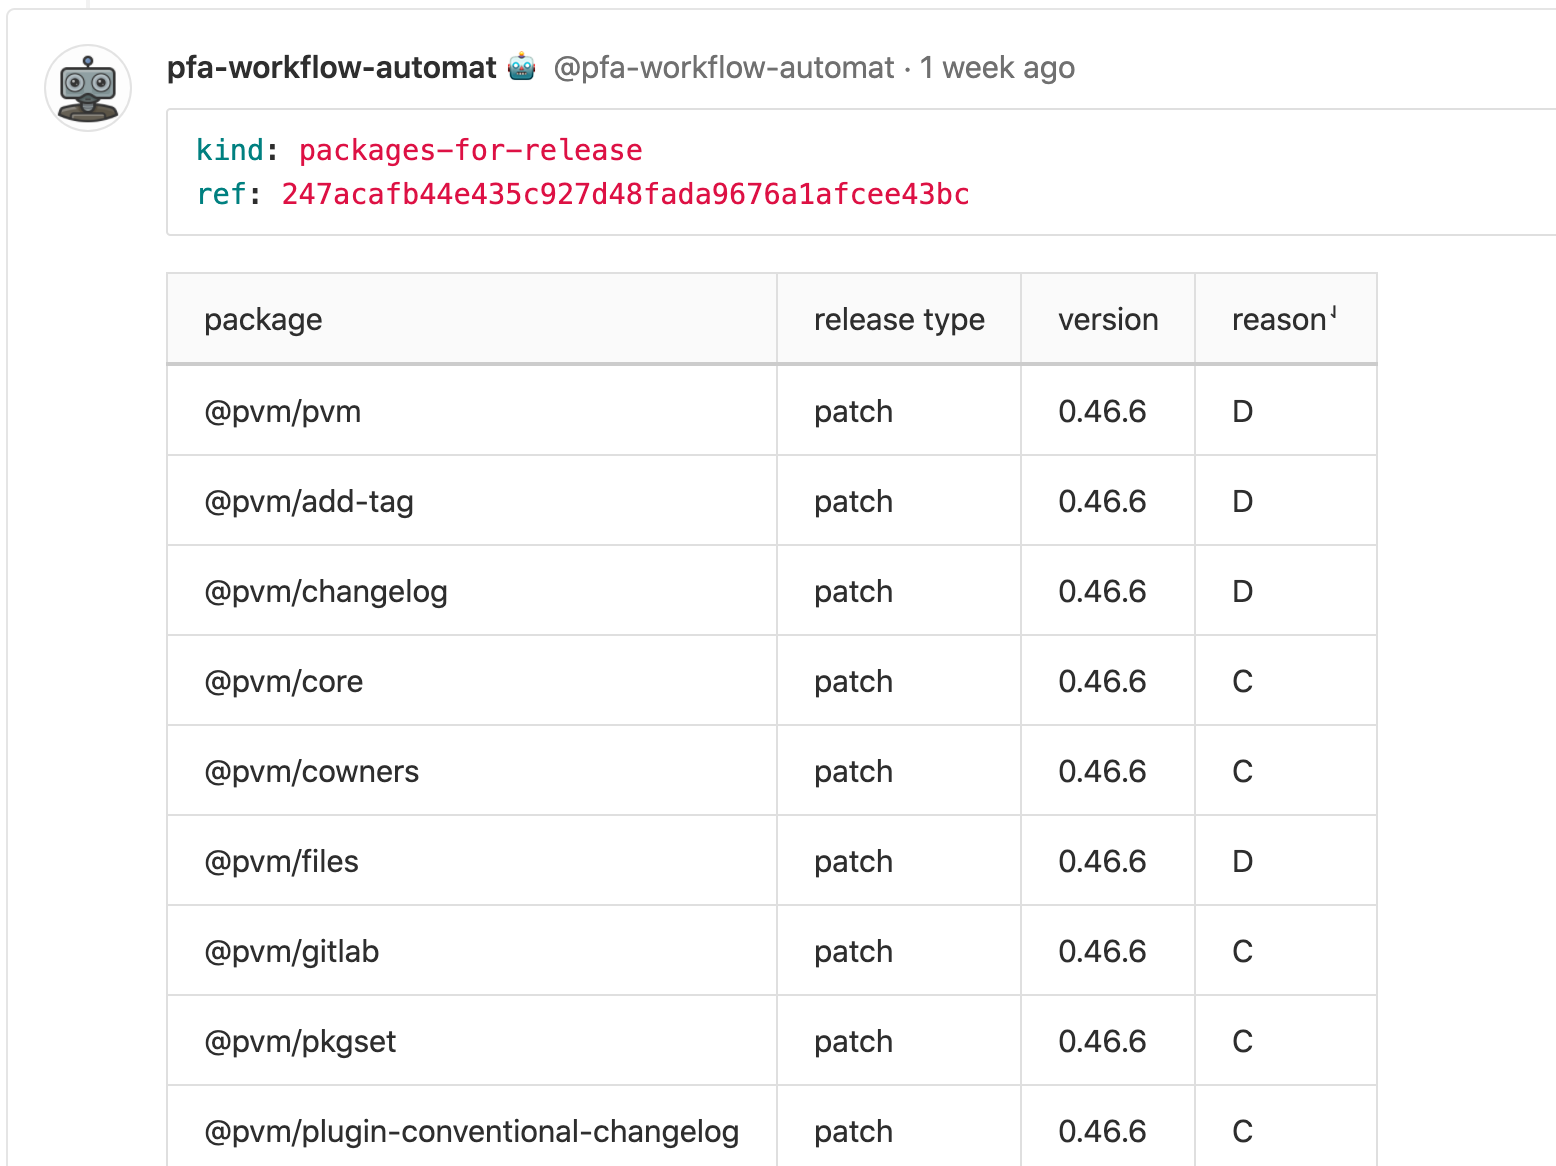Image resolution: width=1556 pixels, height=1166 pixels.
Task: Select the 'packages-for-release' kind value
Action: tap(470, 150)
